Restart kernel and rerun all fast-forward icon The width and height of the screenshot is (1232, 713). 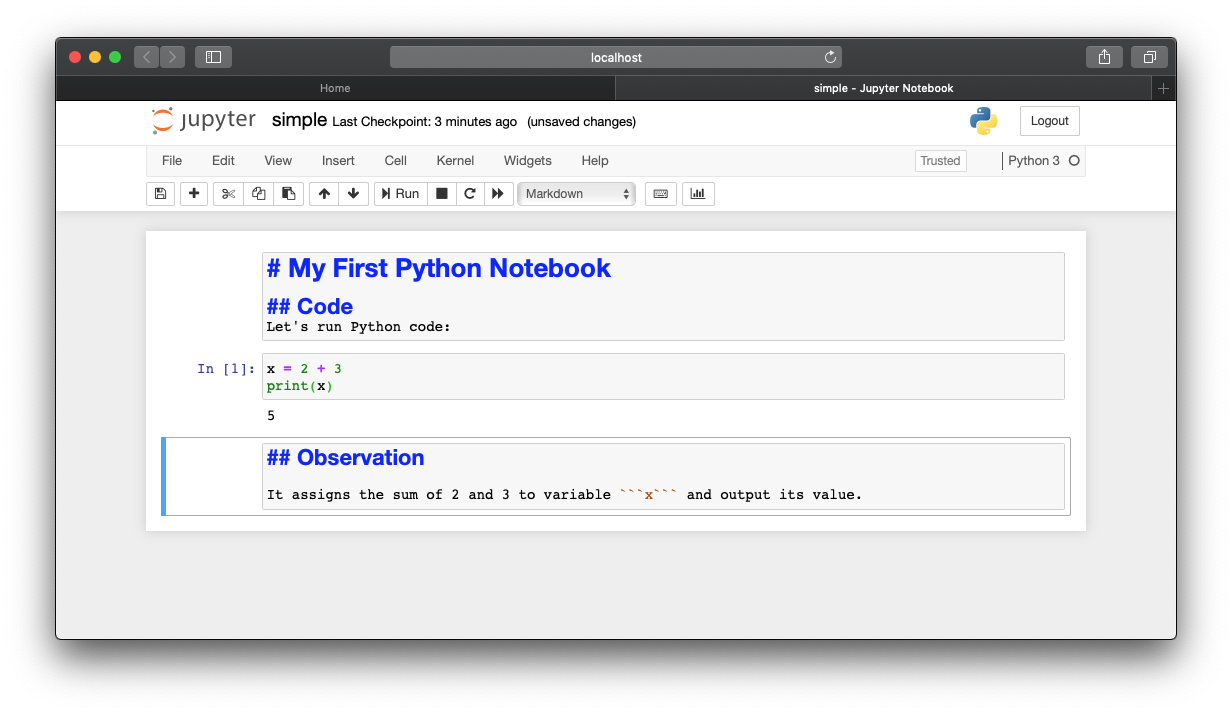(498, 194)
